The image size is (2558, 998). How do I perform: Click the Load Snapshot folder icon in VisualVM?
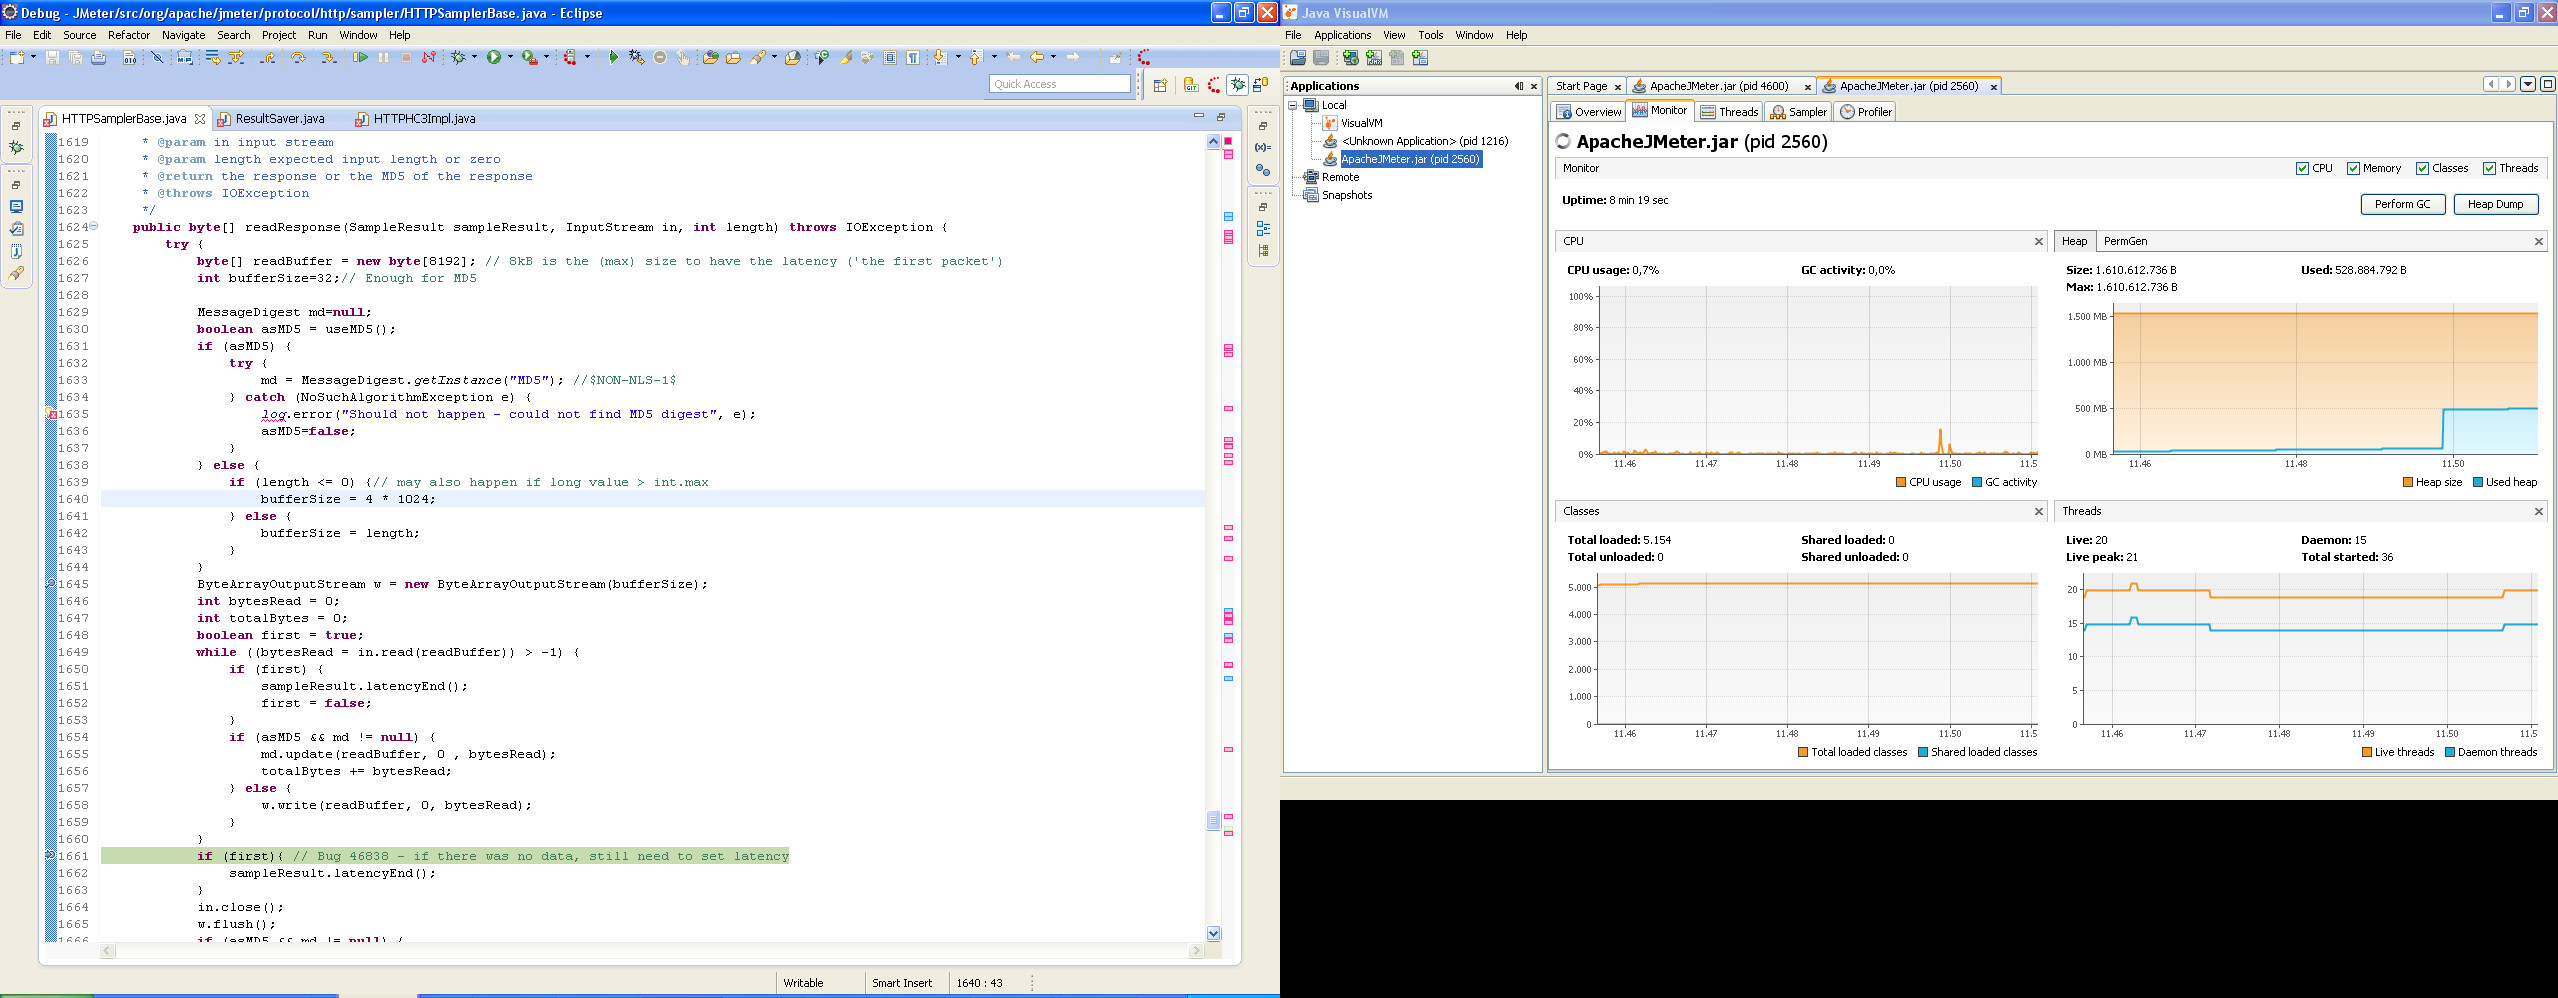click(1298, 57)
